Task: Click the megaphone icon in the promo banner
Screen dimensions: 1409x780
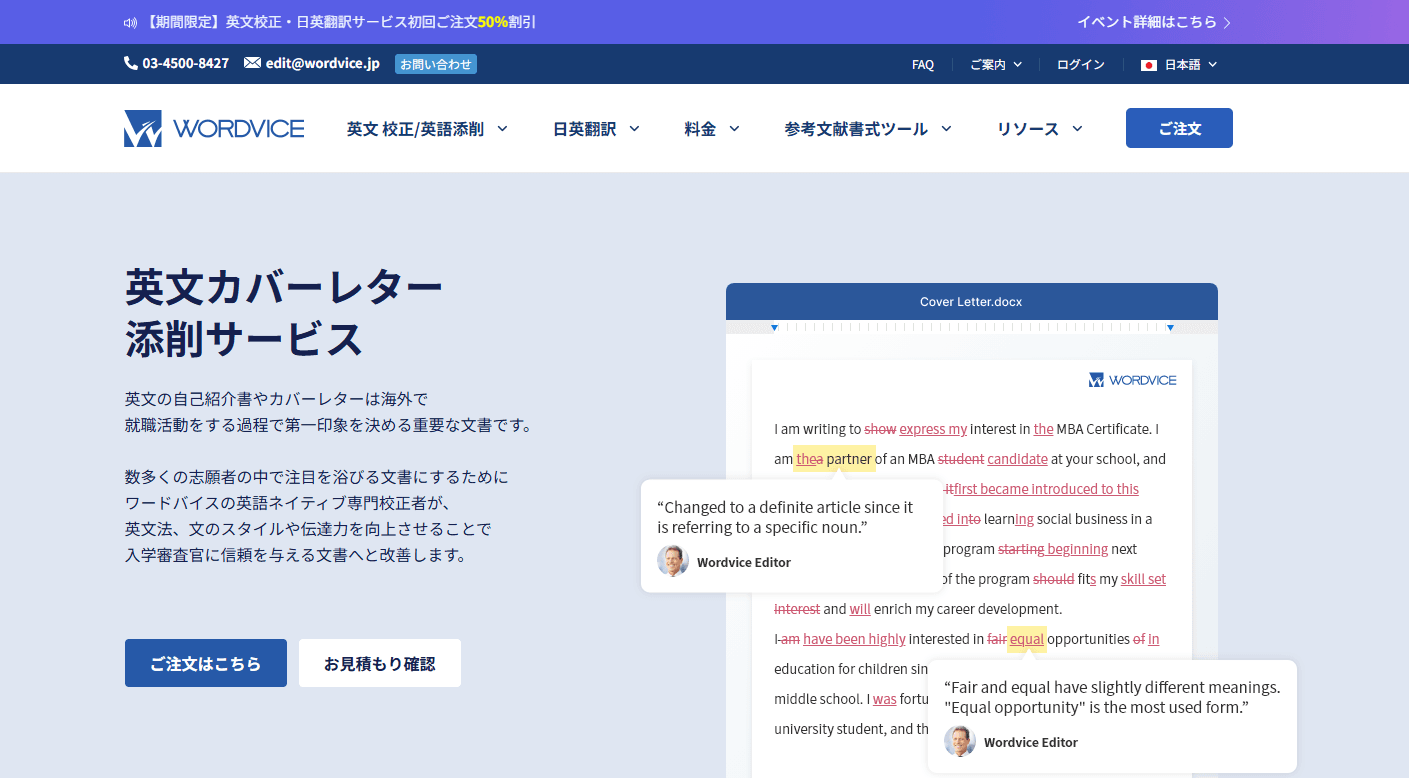Action: (130, 22)
